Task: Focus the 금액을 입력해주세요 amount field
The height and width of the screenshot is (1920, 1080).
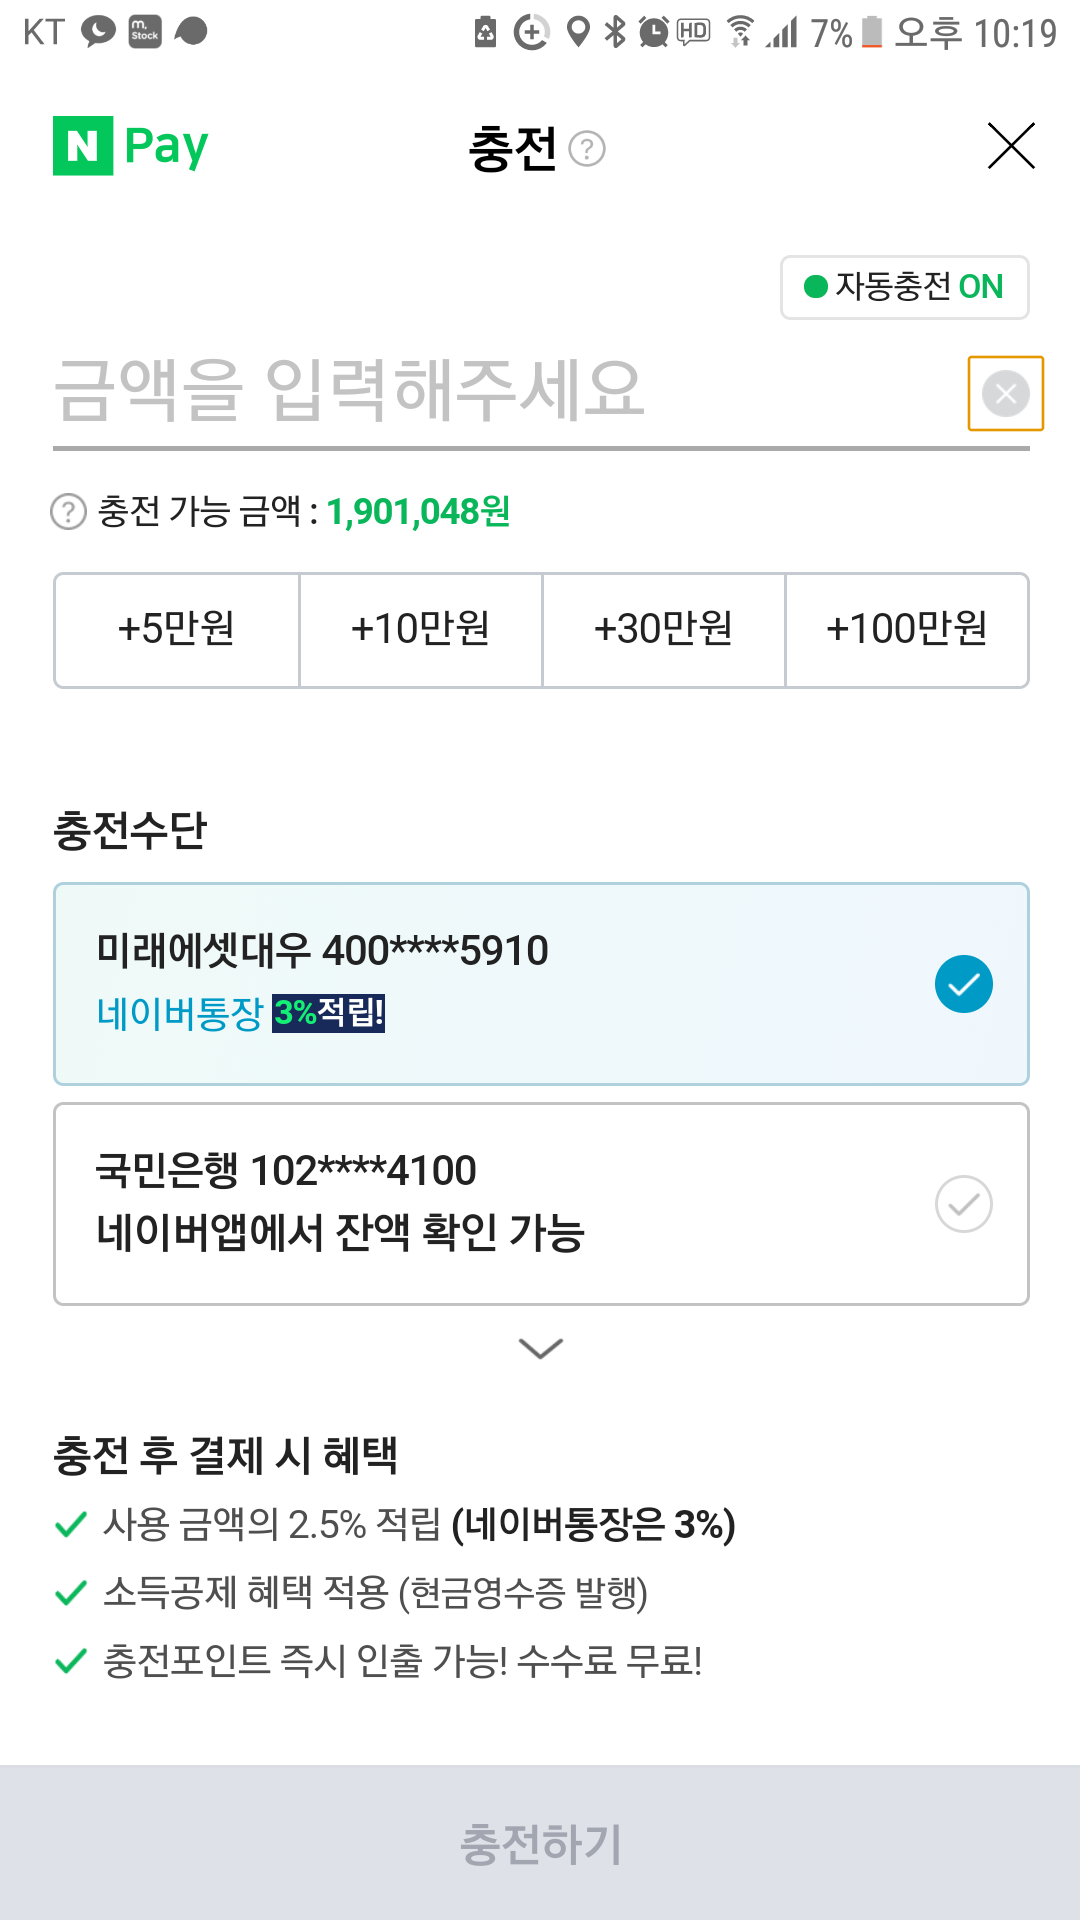Action: 505,390
